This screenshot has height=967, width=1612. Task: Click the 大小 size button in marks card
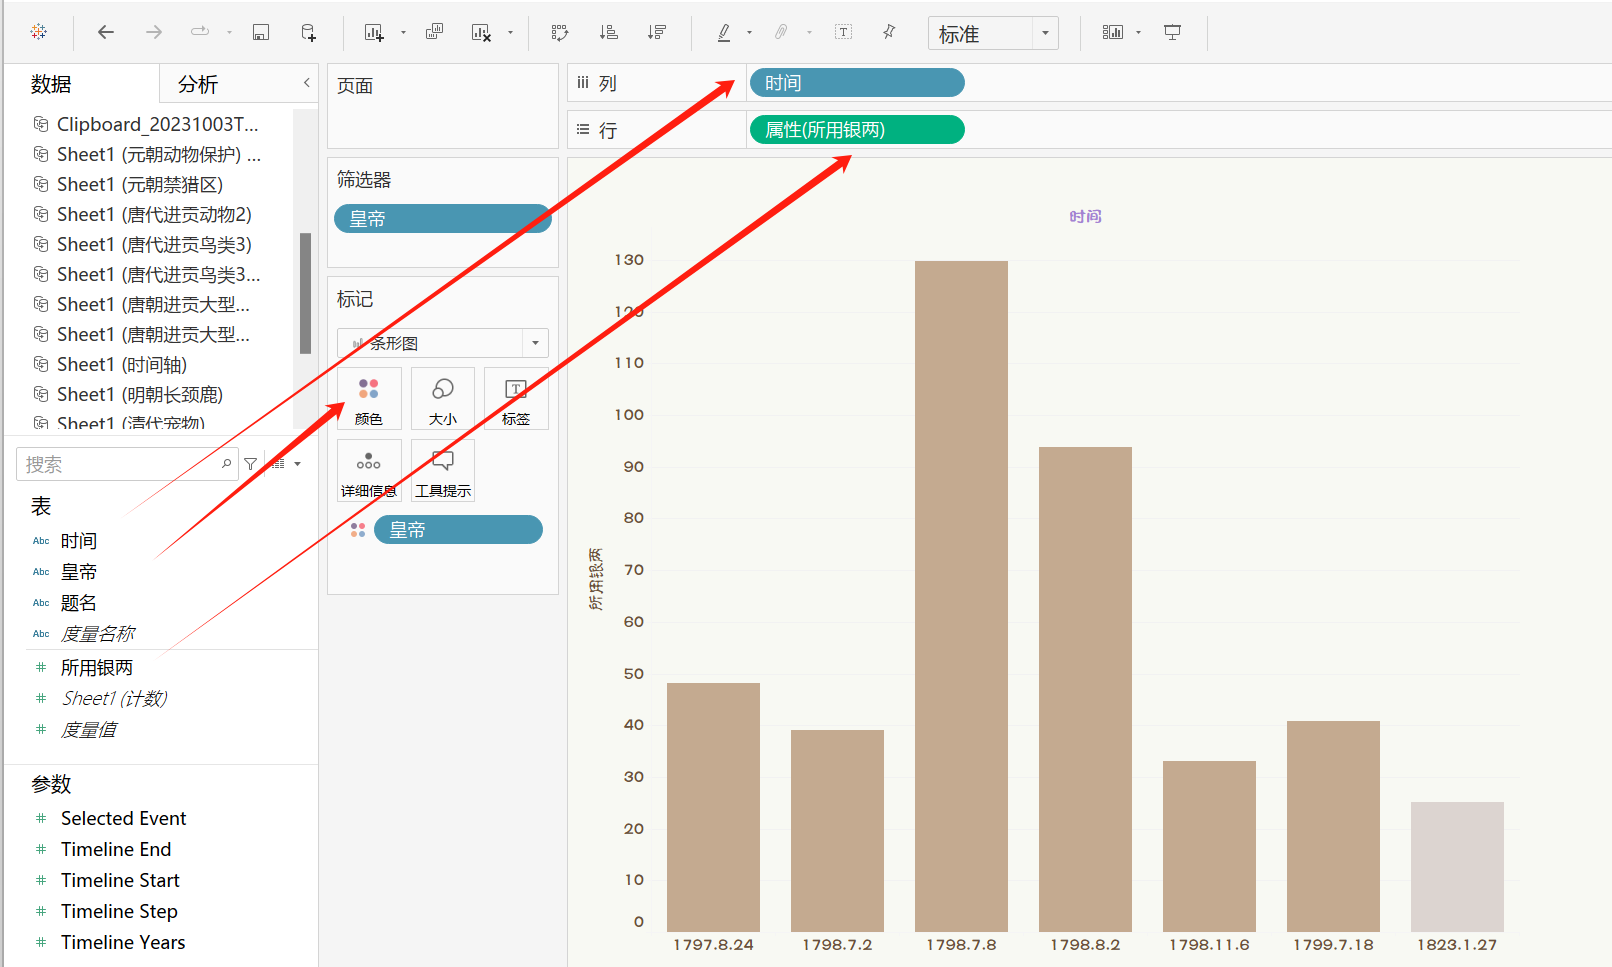(442, 399)
